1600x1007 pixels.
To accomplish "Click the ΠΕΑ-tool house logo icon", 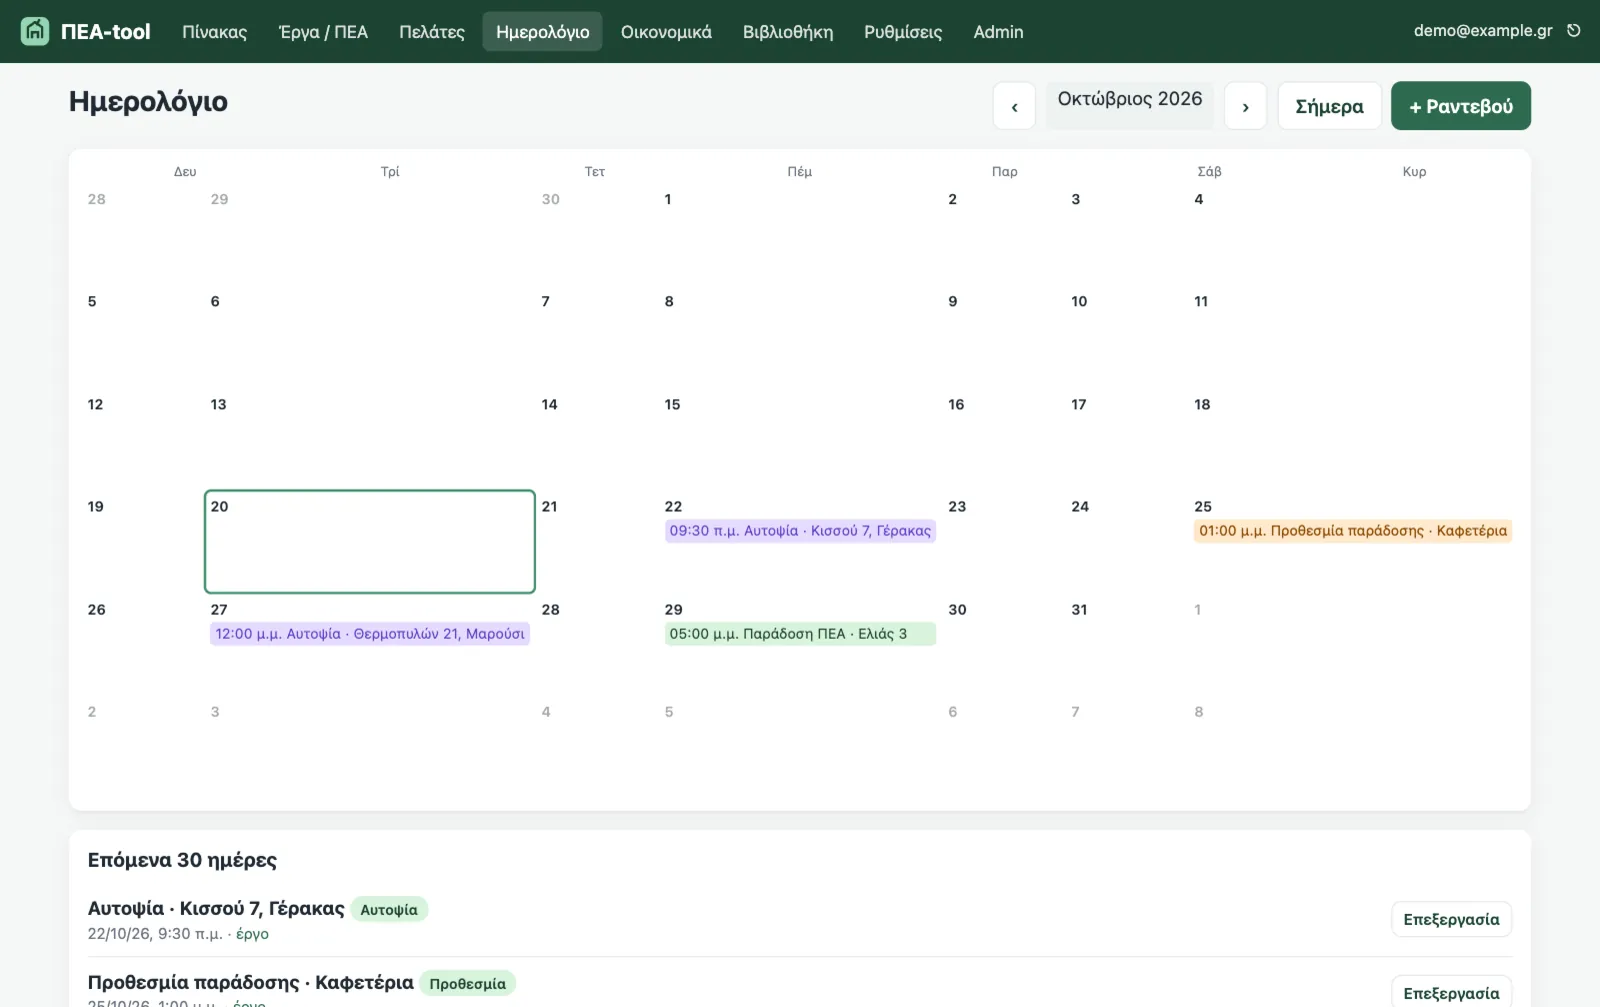I will tap(35, 31).
